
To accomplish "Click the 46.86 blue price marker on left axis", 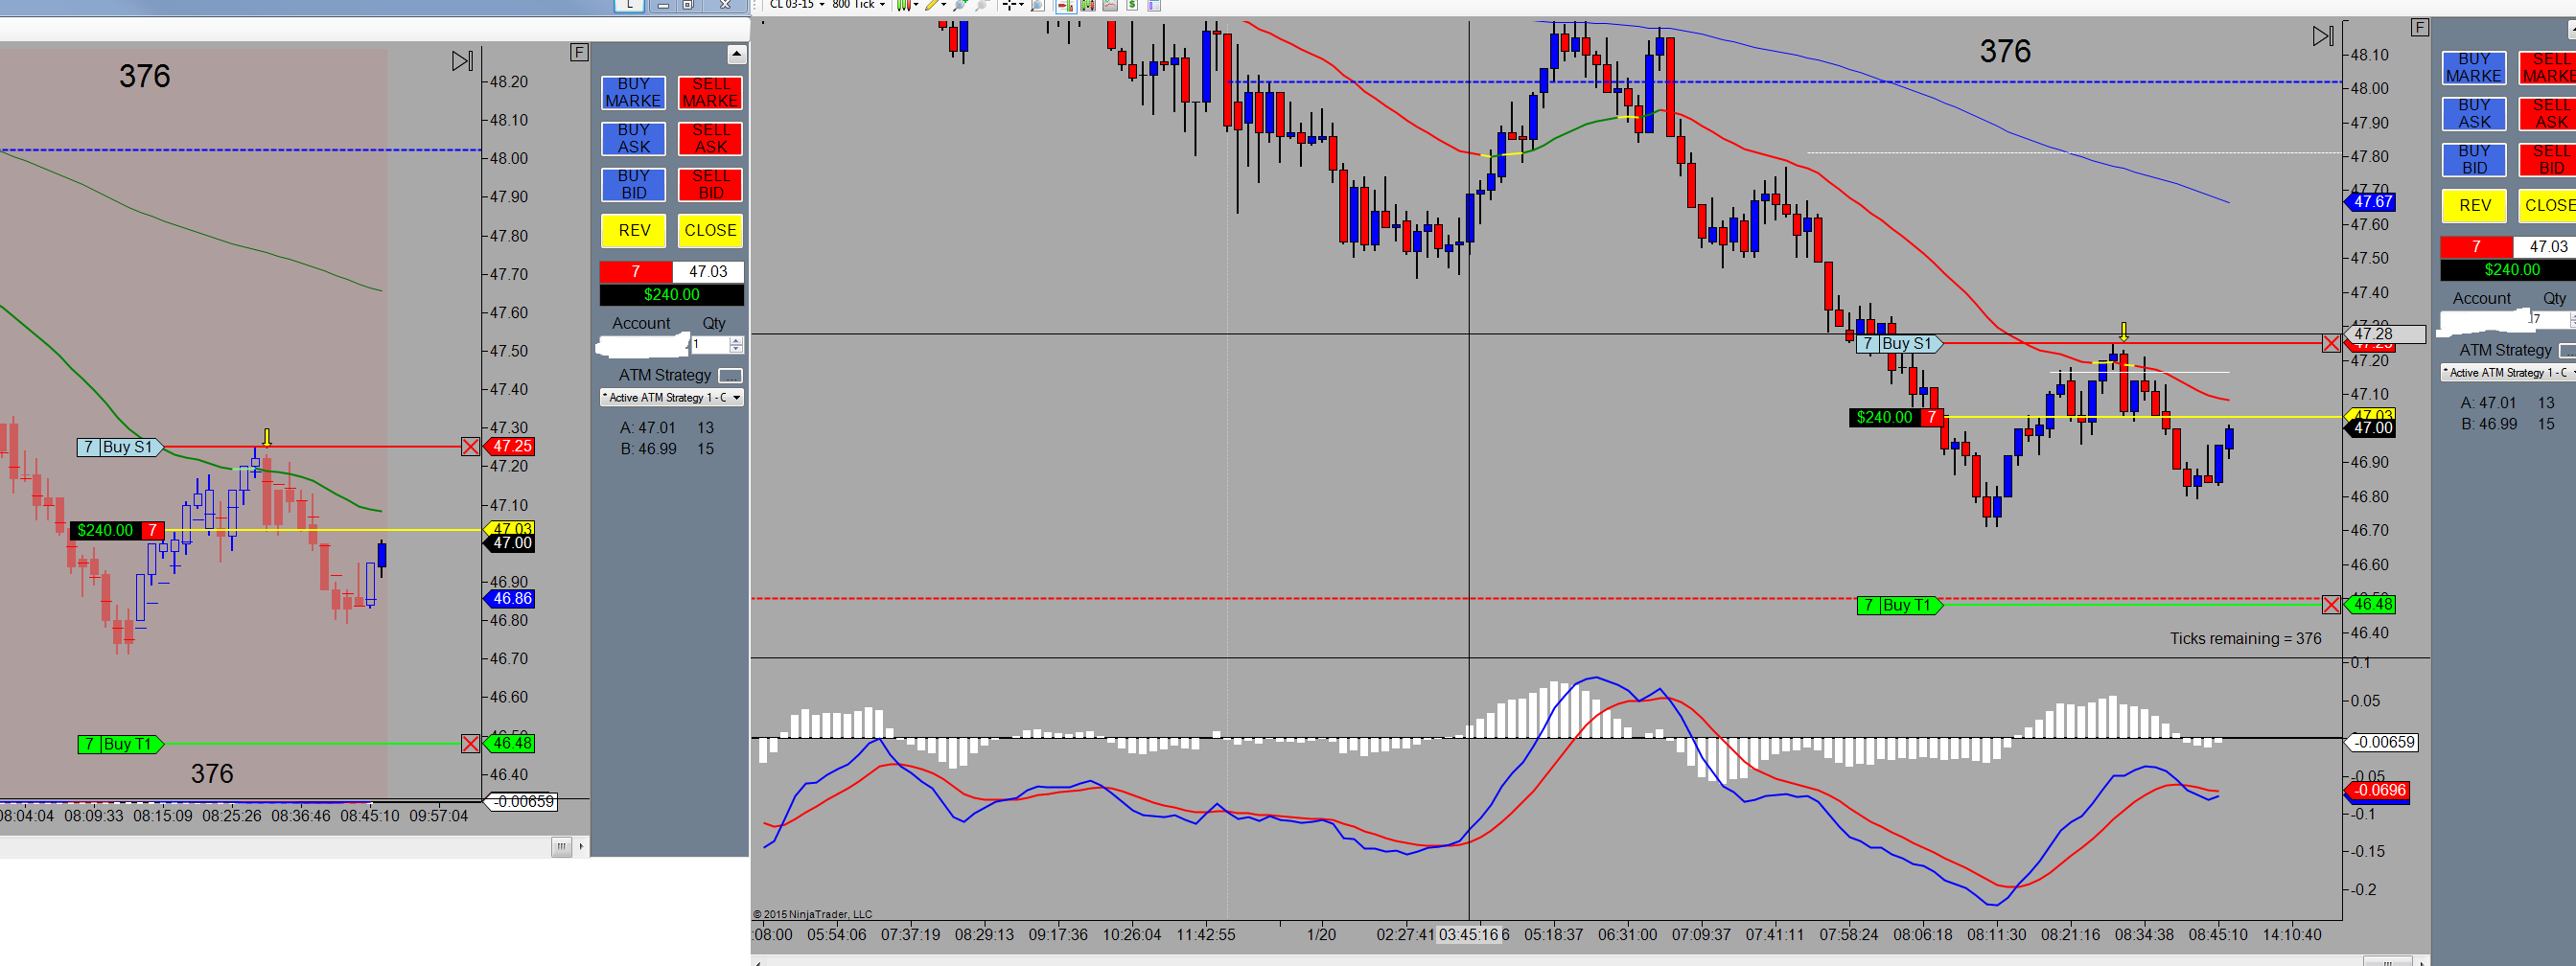I will coord(510,598).
